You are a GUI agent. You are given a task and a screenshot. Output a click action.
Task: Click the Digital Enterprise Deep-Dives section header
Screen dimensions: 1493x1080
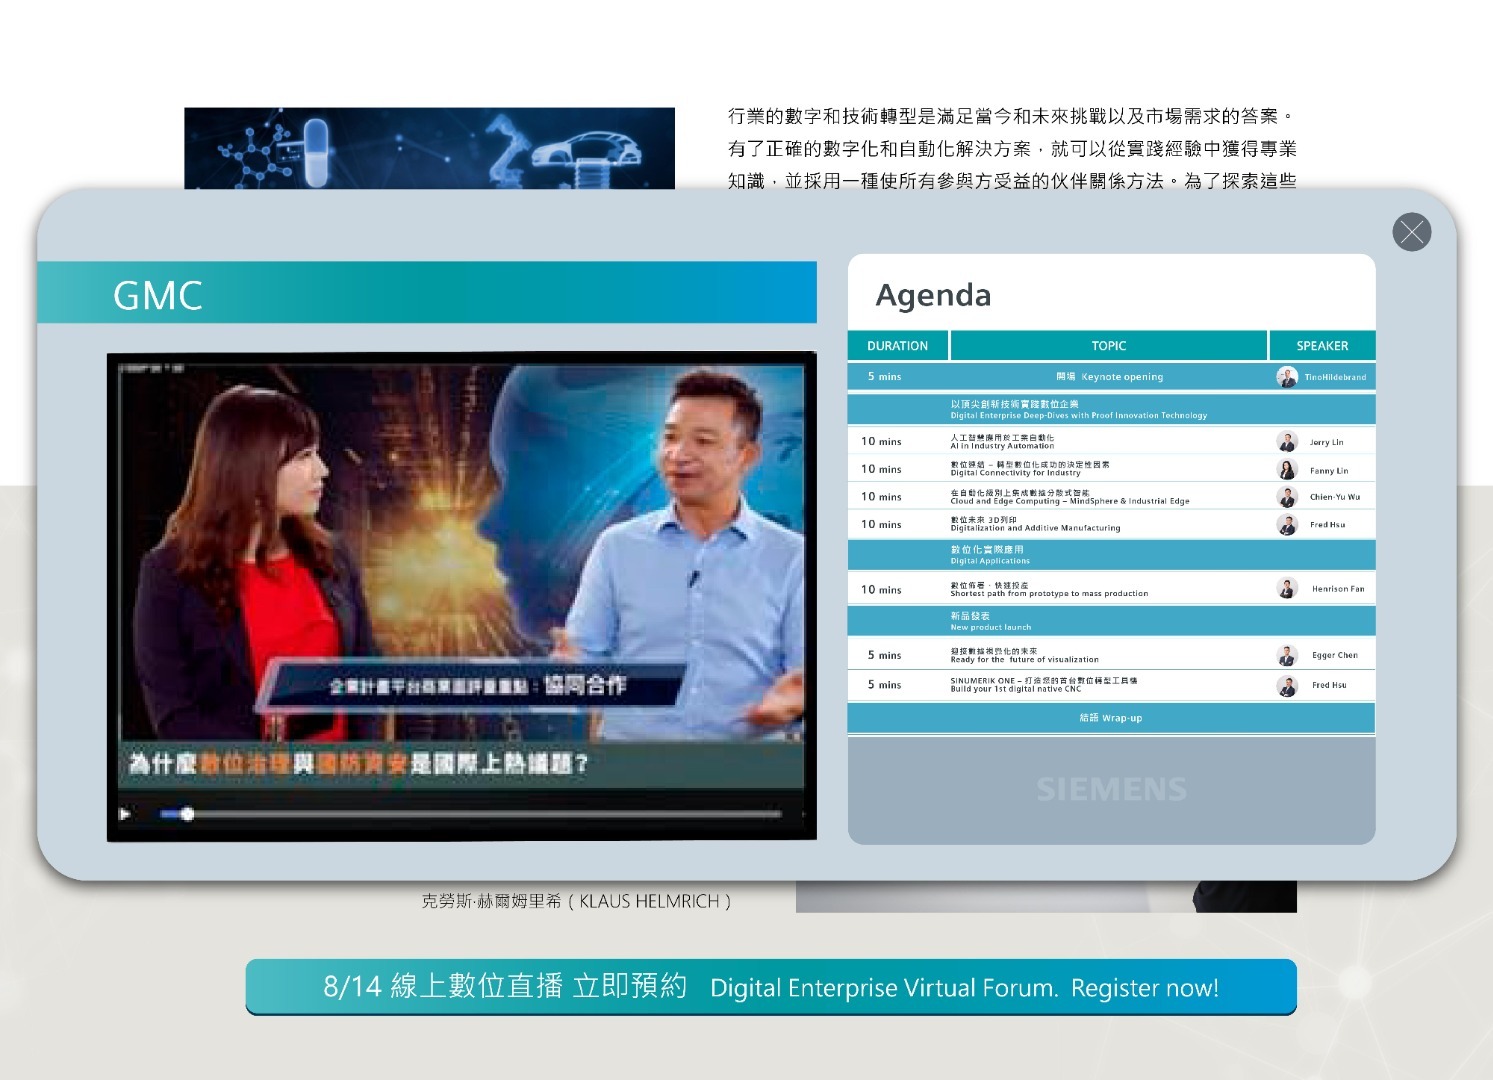point(1111,409)
